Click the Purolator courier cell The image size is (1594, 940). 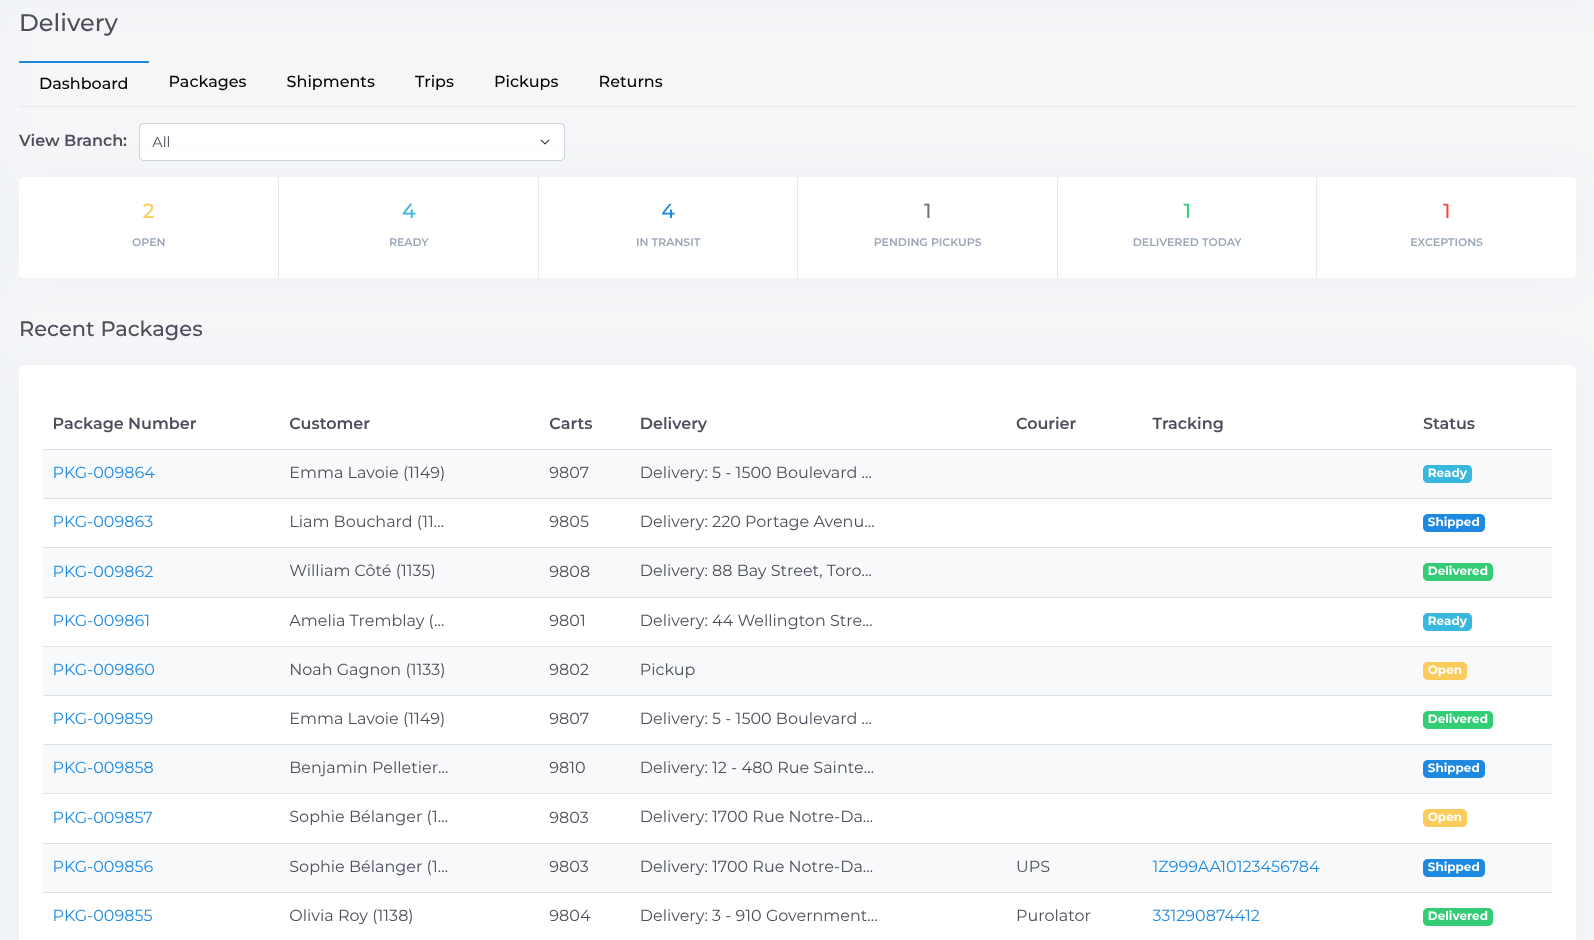coord(1053,916)
